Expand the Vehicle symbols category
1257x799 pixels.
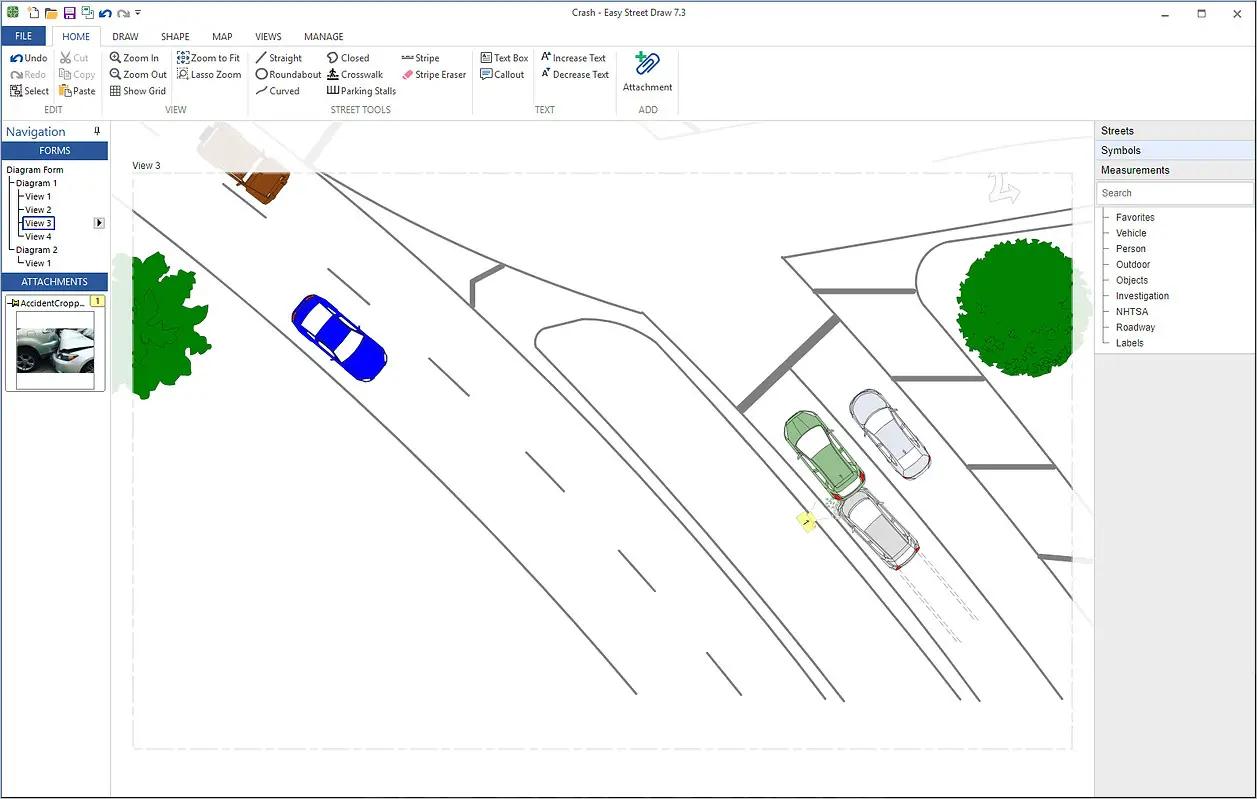1131,233
